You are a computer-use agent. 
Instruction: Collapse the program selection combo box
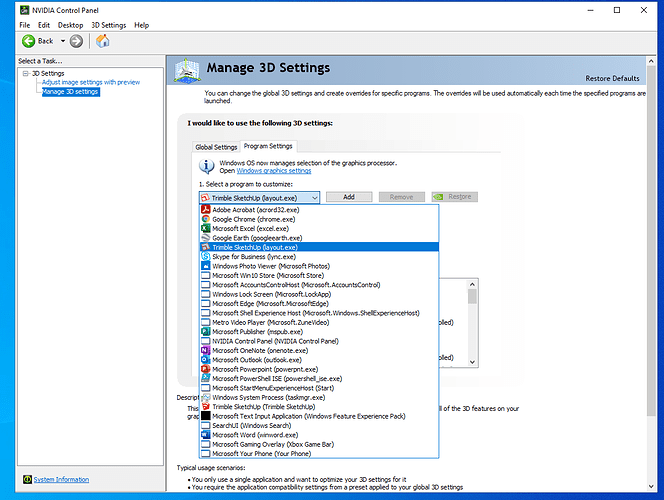(x=315, y=198)
